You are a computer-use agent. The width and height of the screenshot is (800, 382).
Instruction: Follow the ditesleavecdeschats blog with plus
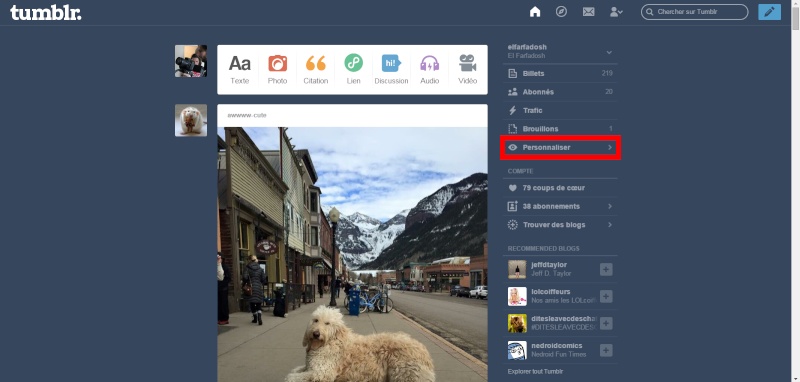point(606,323)
